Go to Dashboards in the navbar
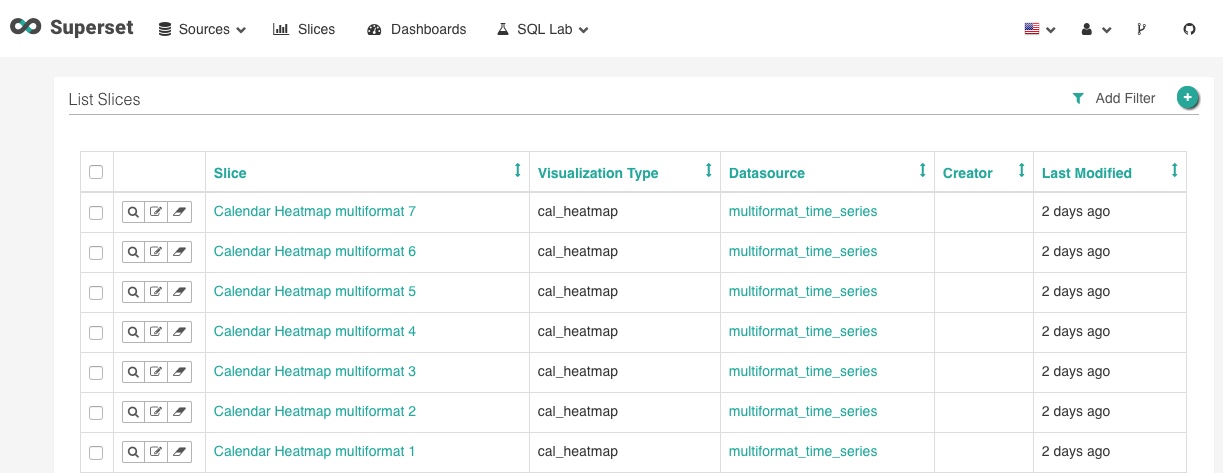Screen dimensions: 1223x473 [x=417, y=29]
